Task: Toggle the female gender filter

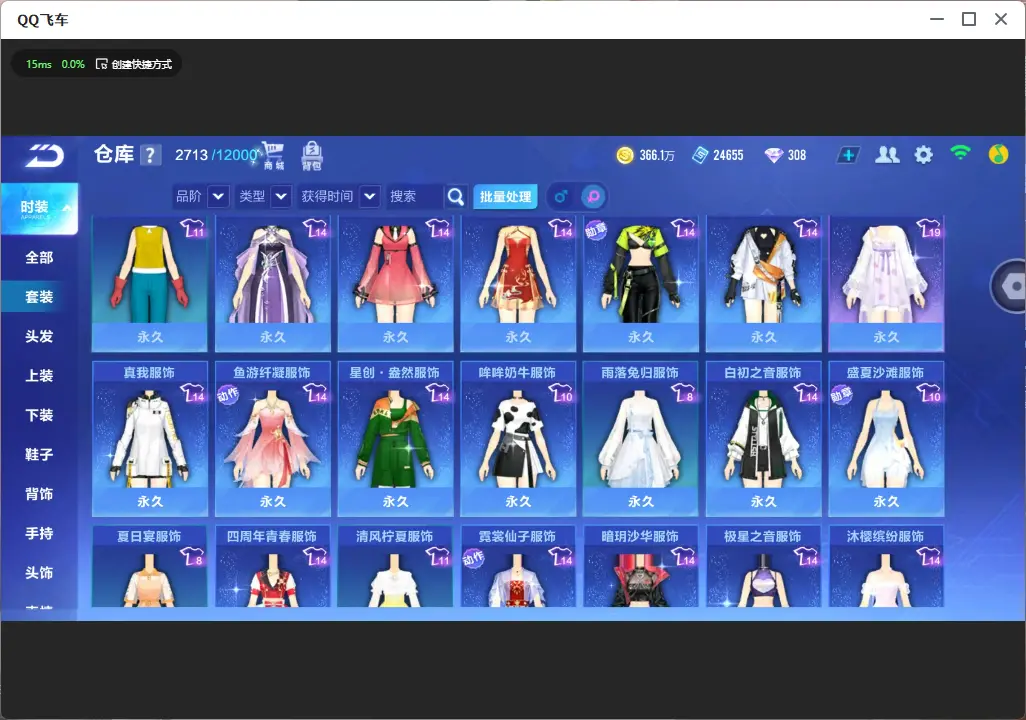Action: [593, 196]
